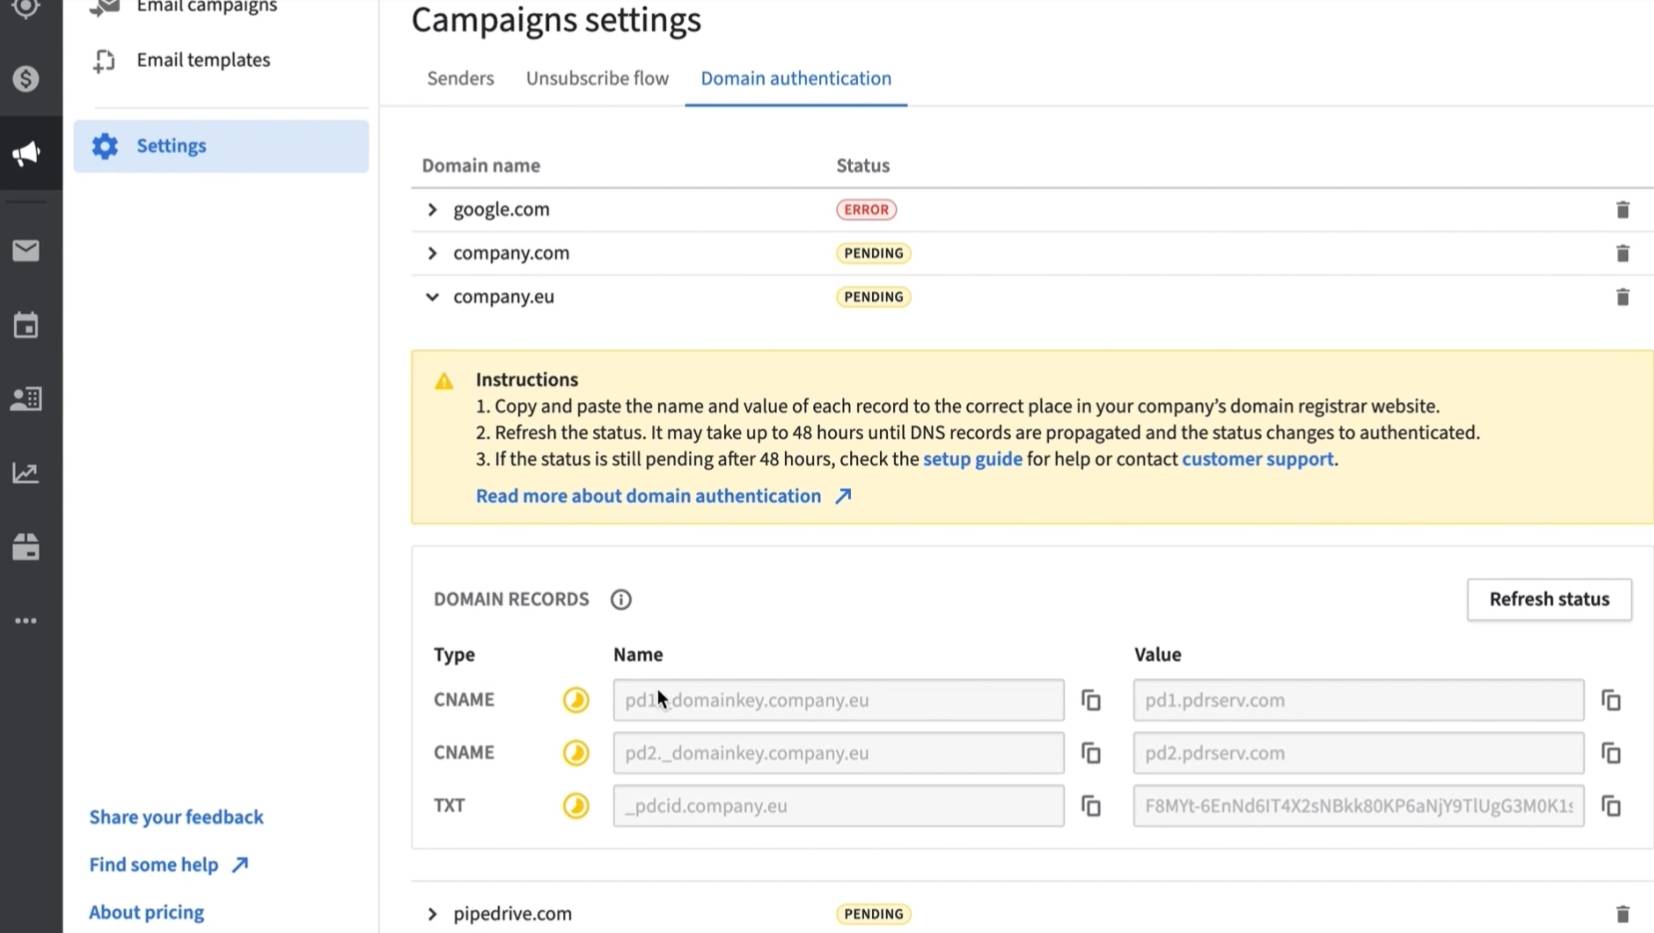Delete the google.com domain via trash icon
This screenshot has height=933, width=1654.
[x=1624, y=210]
